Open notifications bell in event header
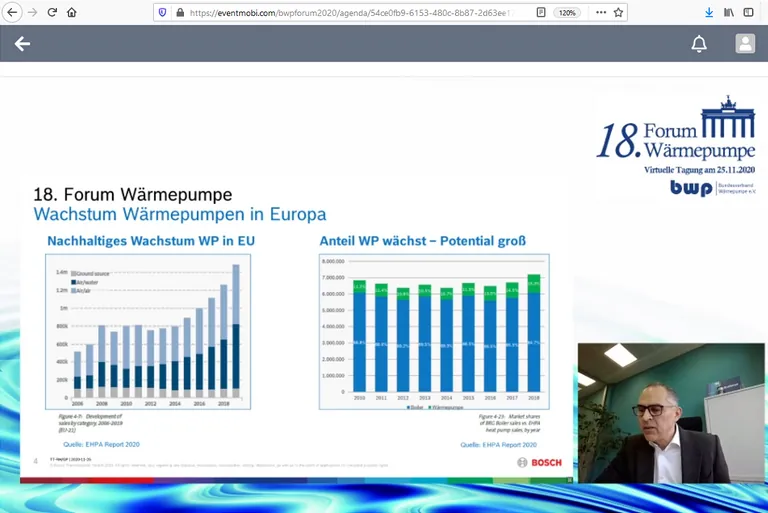Image resolution: width=768 pixels, height=513 pixels. pos(699,44)
